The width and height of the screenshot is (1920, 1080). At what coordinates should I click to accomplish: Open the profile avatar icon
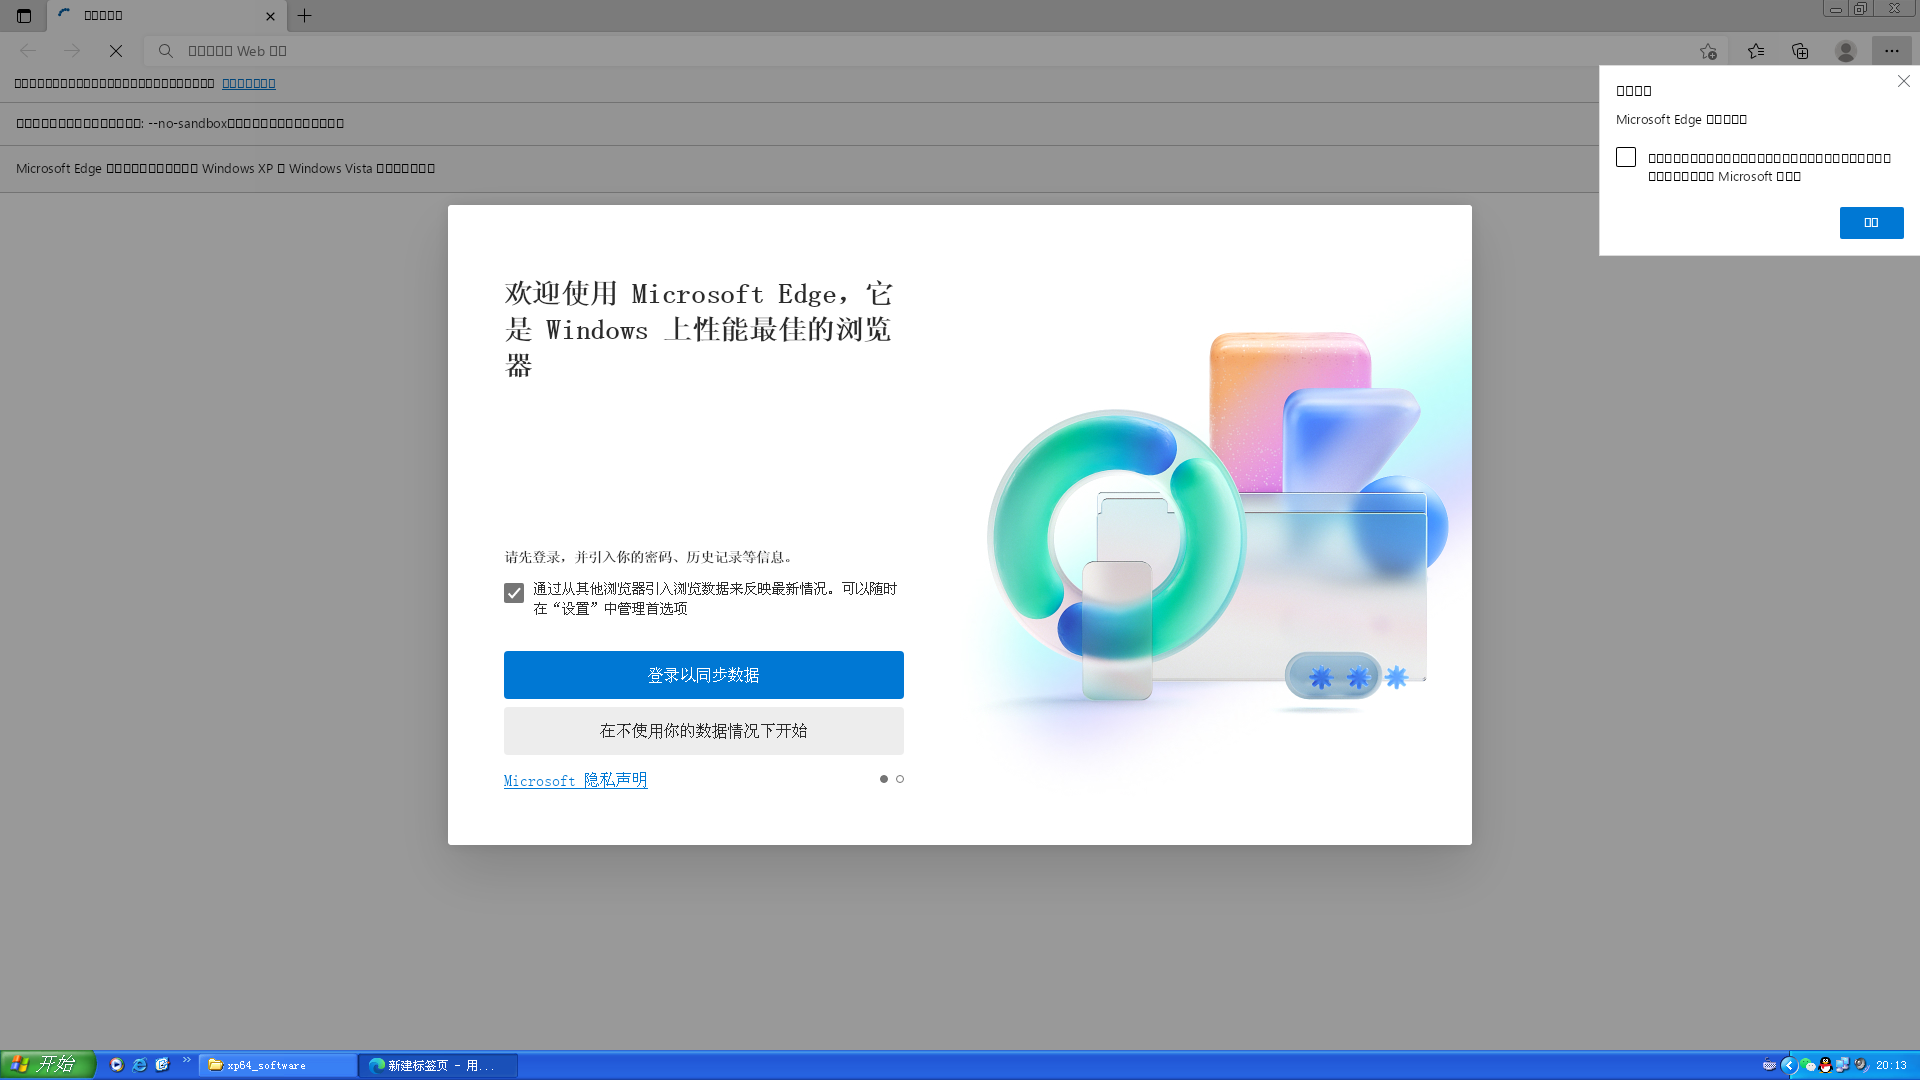pyautogui.click(x=1846, y=51)
